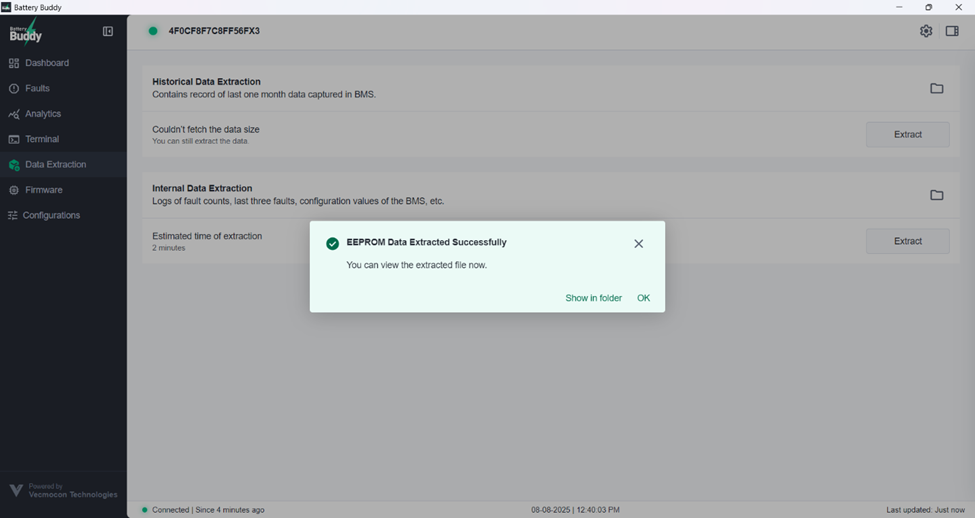The width and height of the screenshot is (975, 518).
Task: Toggle the right side panel icon
Action: tap(952, 31)
